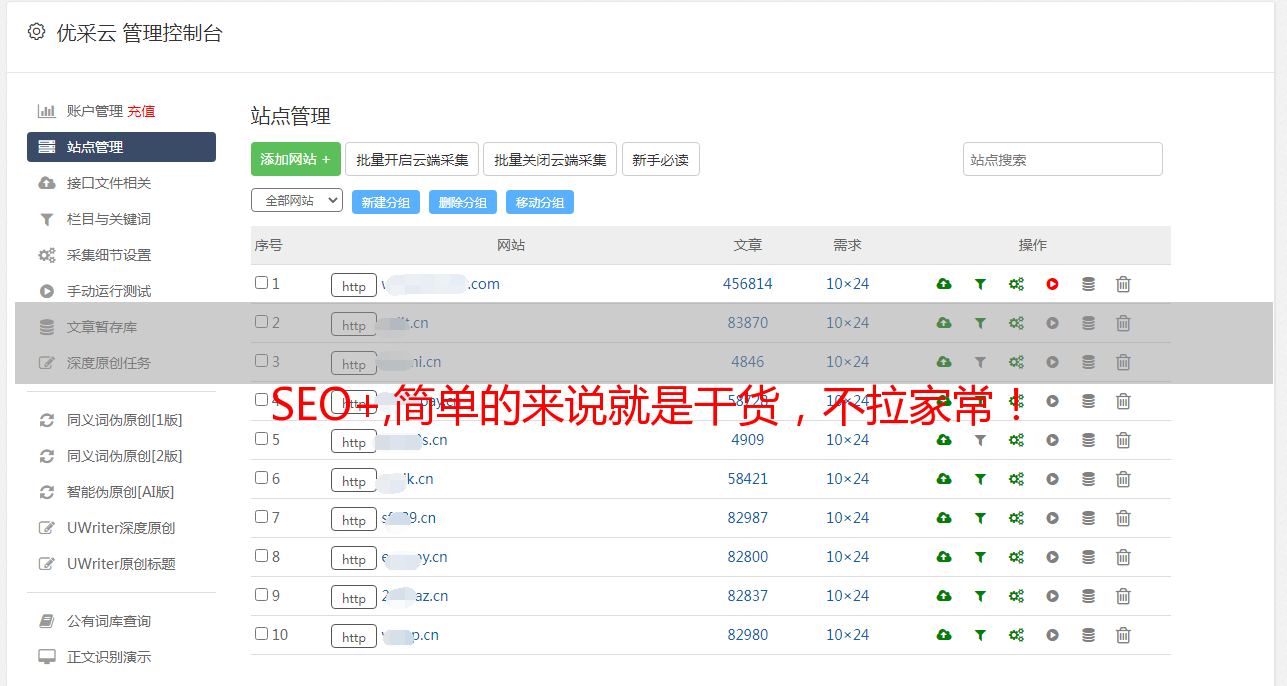
Task: Open UWriter深度原创 in the sidebar
Action: click(121, 528)
